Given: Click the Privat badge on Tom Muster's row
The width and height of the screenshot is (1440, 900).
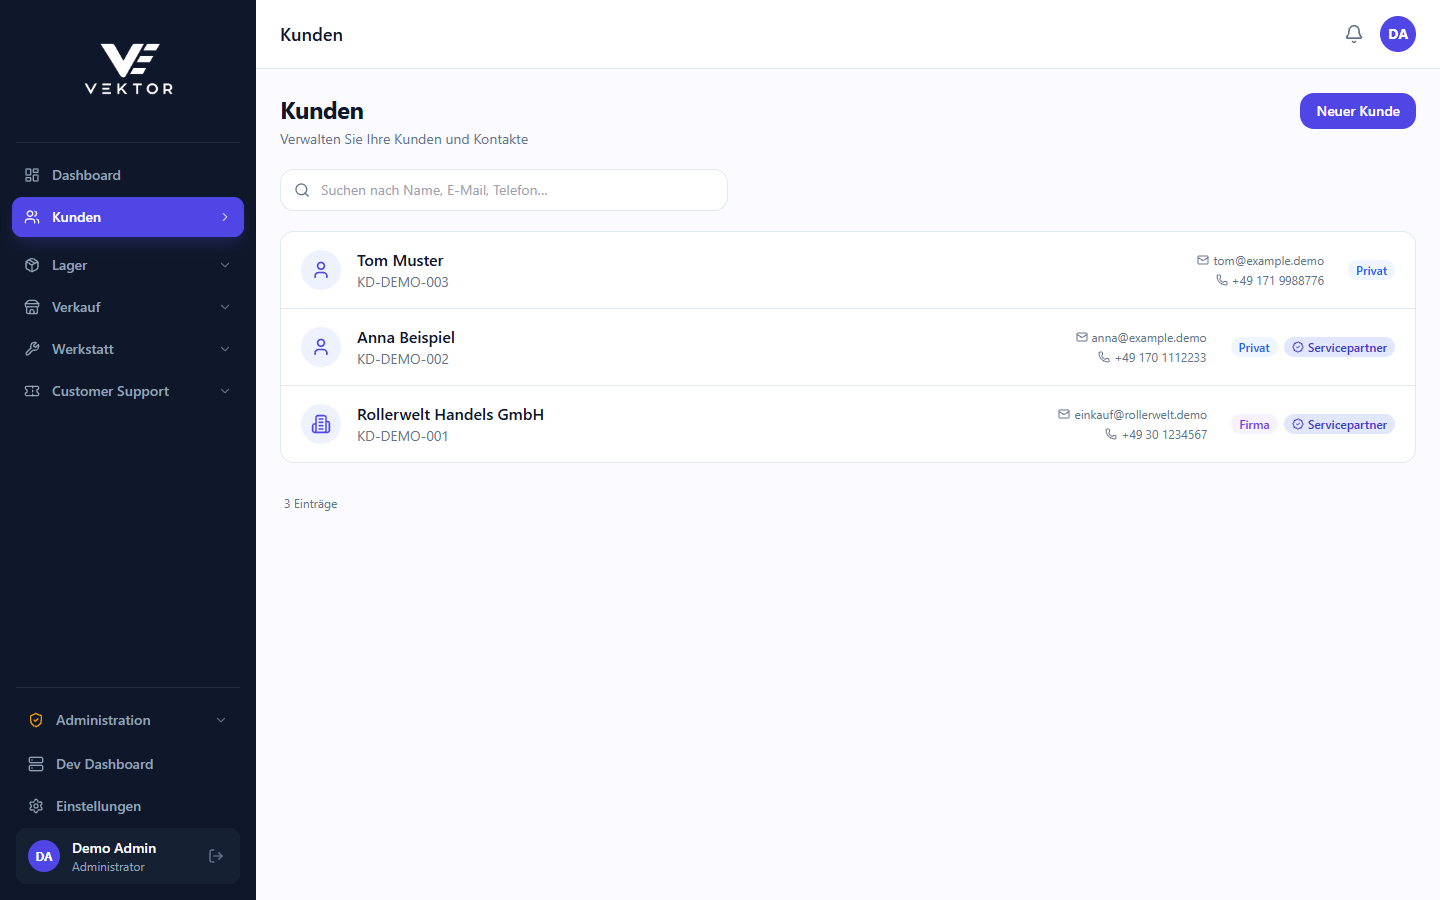Looking at the screenshot, I should (1371, 270).
